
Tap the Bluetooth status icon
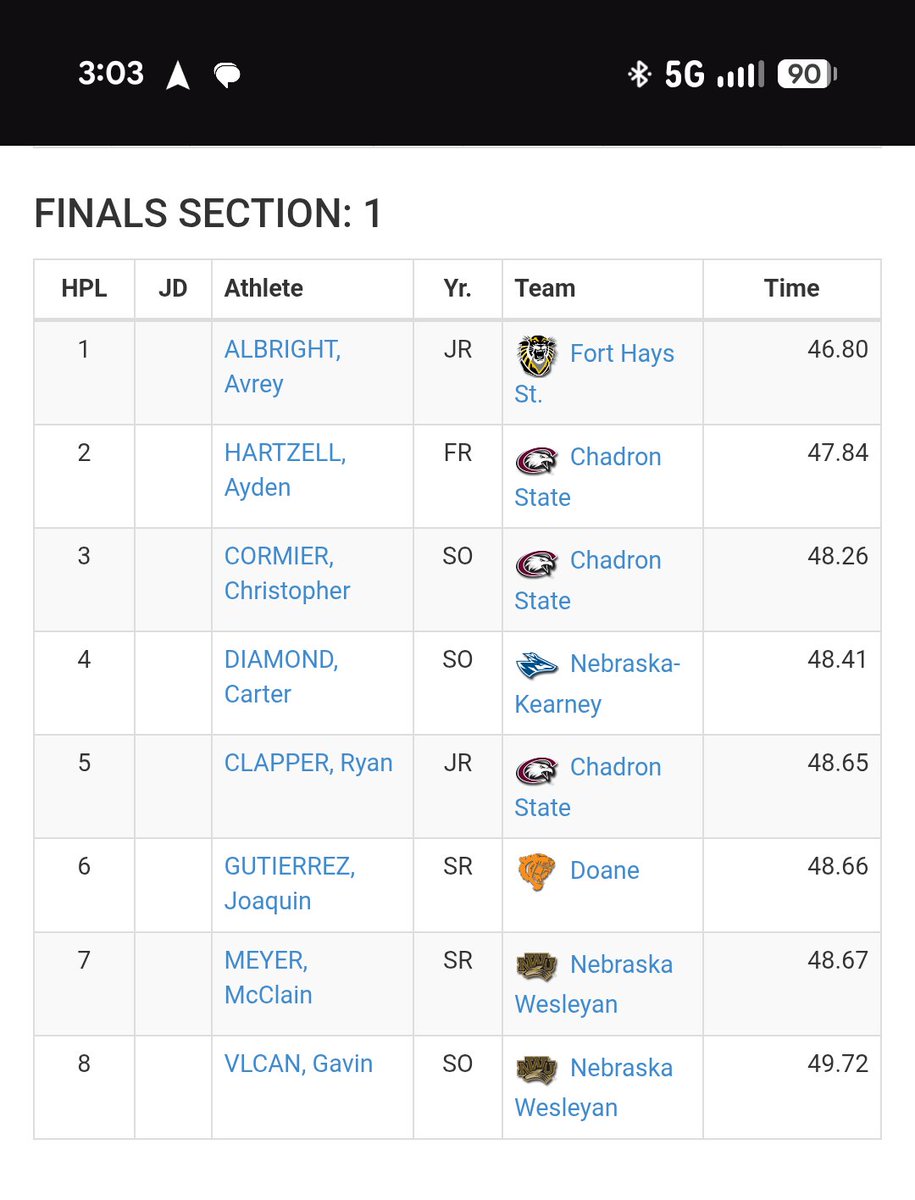pyautogui.click(x=639, y=74)
